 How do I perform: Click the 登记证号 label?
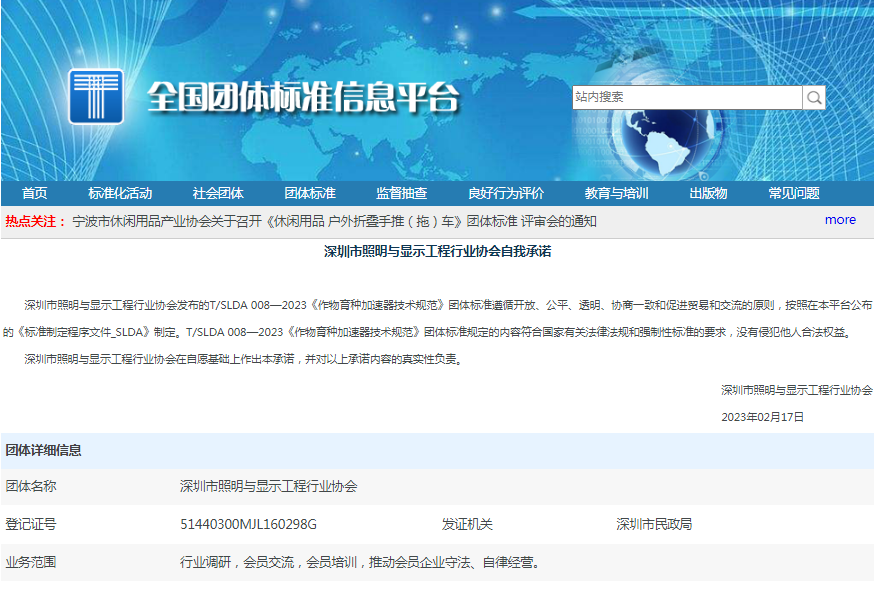(x=31, y=525)
